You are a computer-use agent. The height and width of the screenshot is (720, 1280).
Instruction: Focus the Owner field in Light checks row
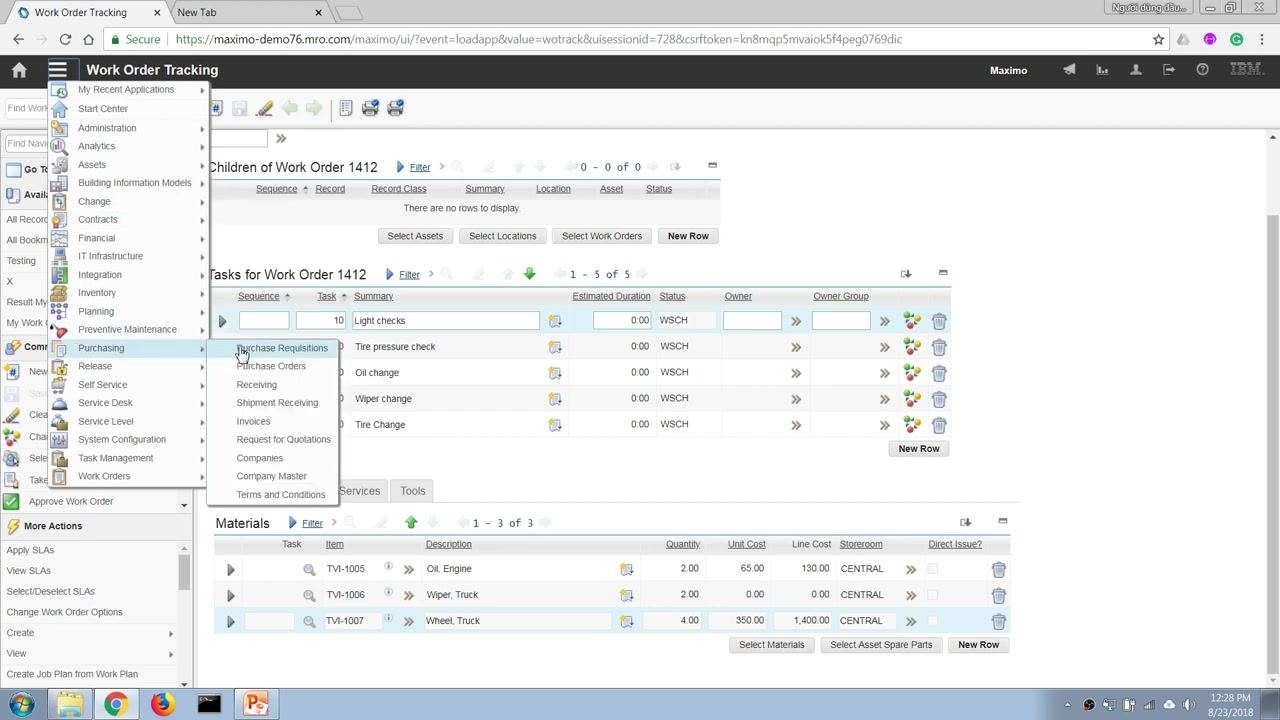pos(752,321)
